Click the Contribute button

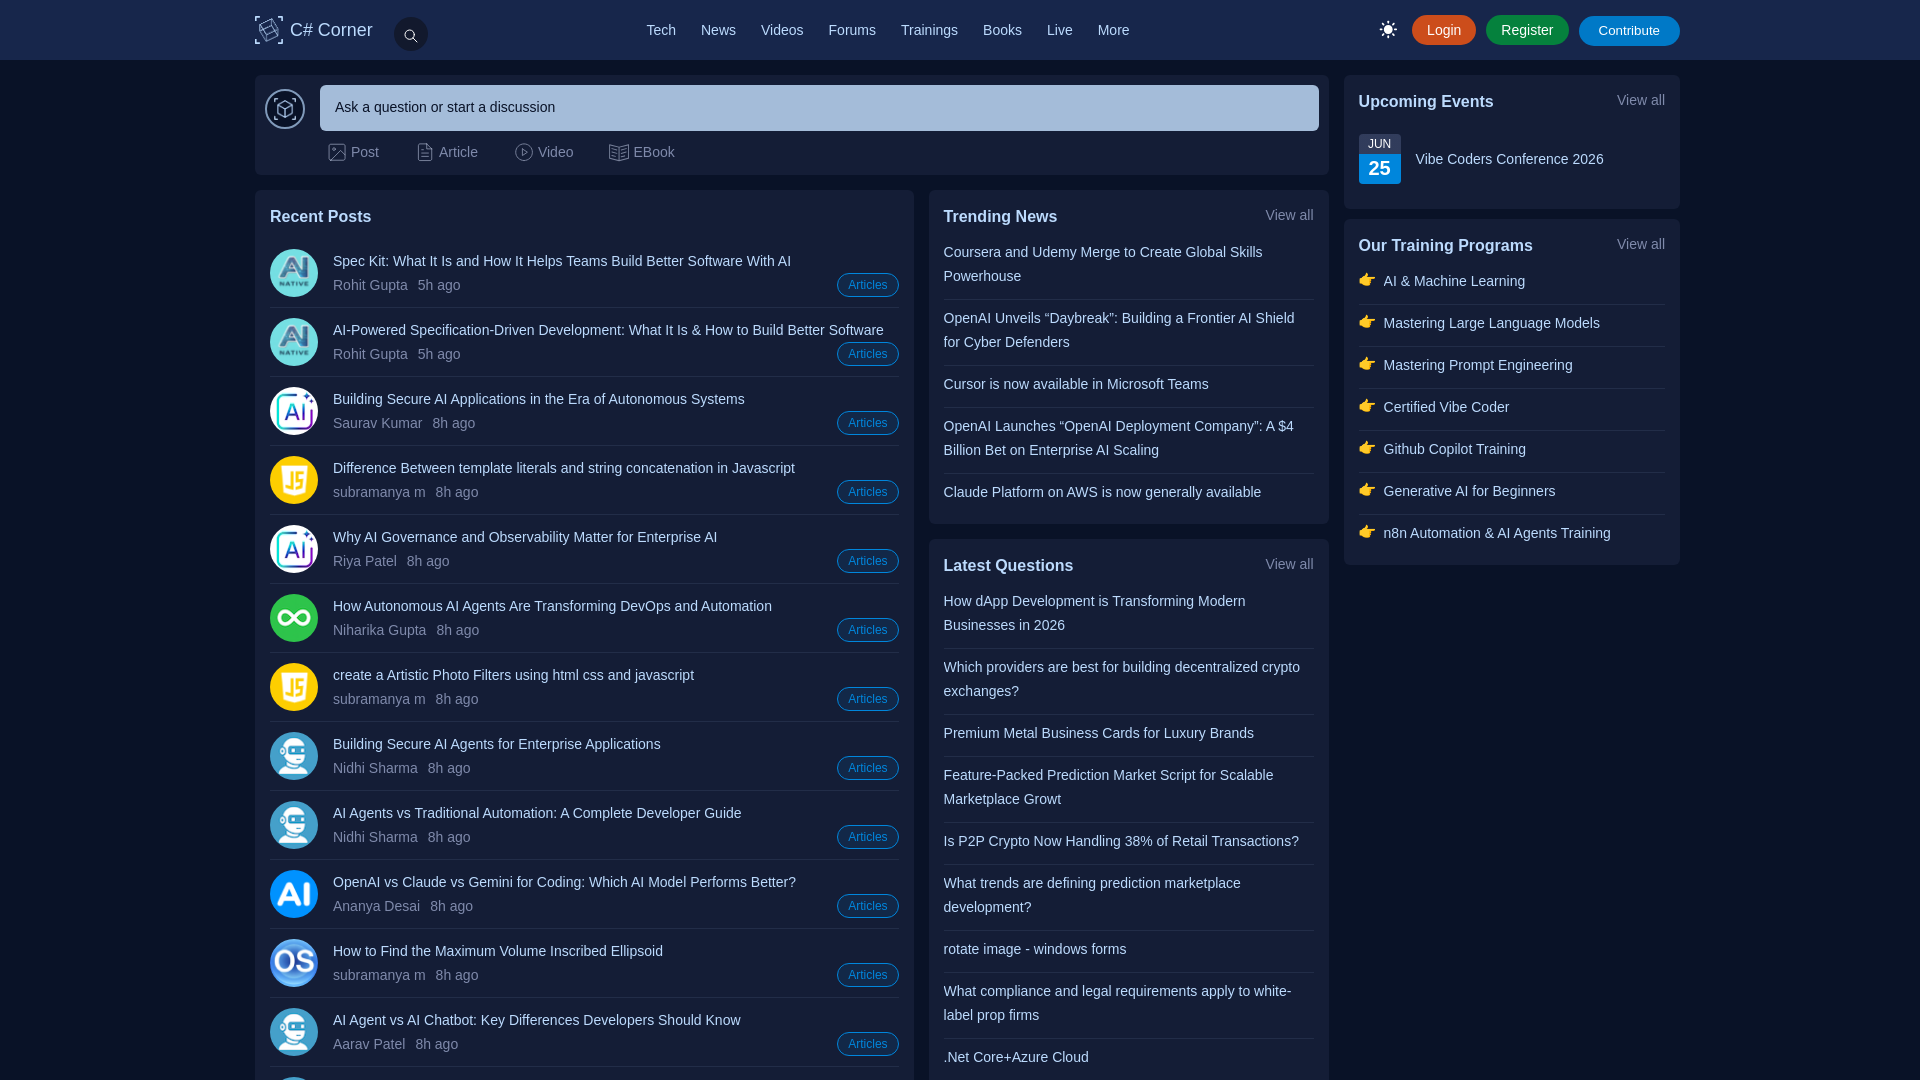(x=1629, y=31)
